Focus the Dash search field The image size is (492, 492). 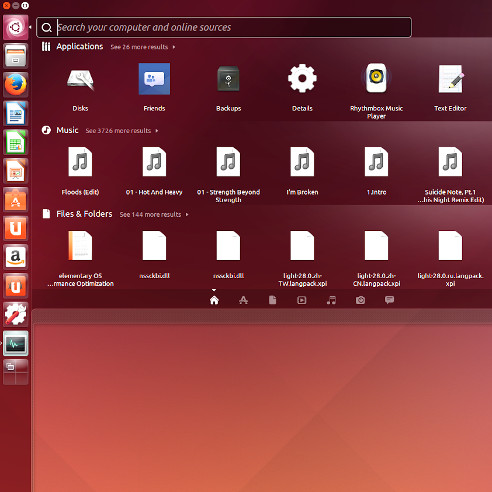click(224, 27)
